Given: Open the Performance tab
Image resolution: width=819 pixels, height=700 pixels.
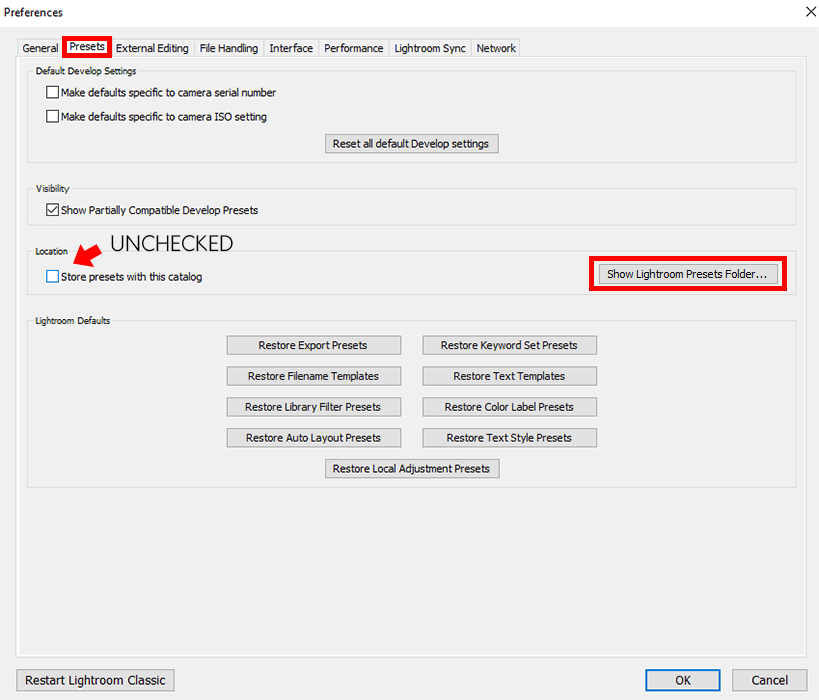Looking at the screenshot, I should [353, 48].
